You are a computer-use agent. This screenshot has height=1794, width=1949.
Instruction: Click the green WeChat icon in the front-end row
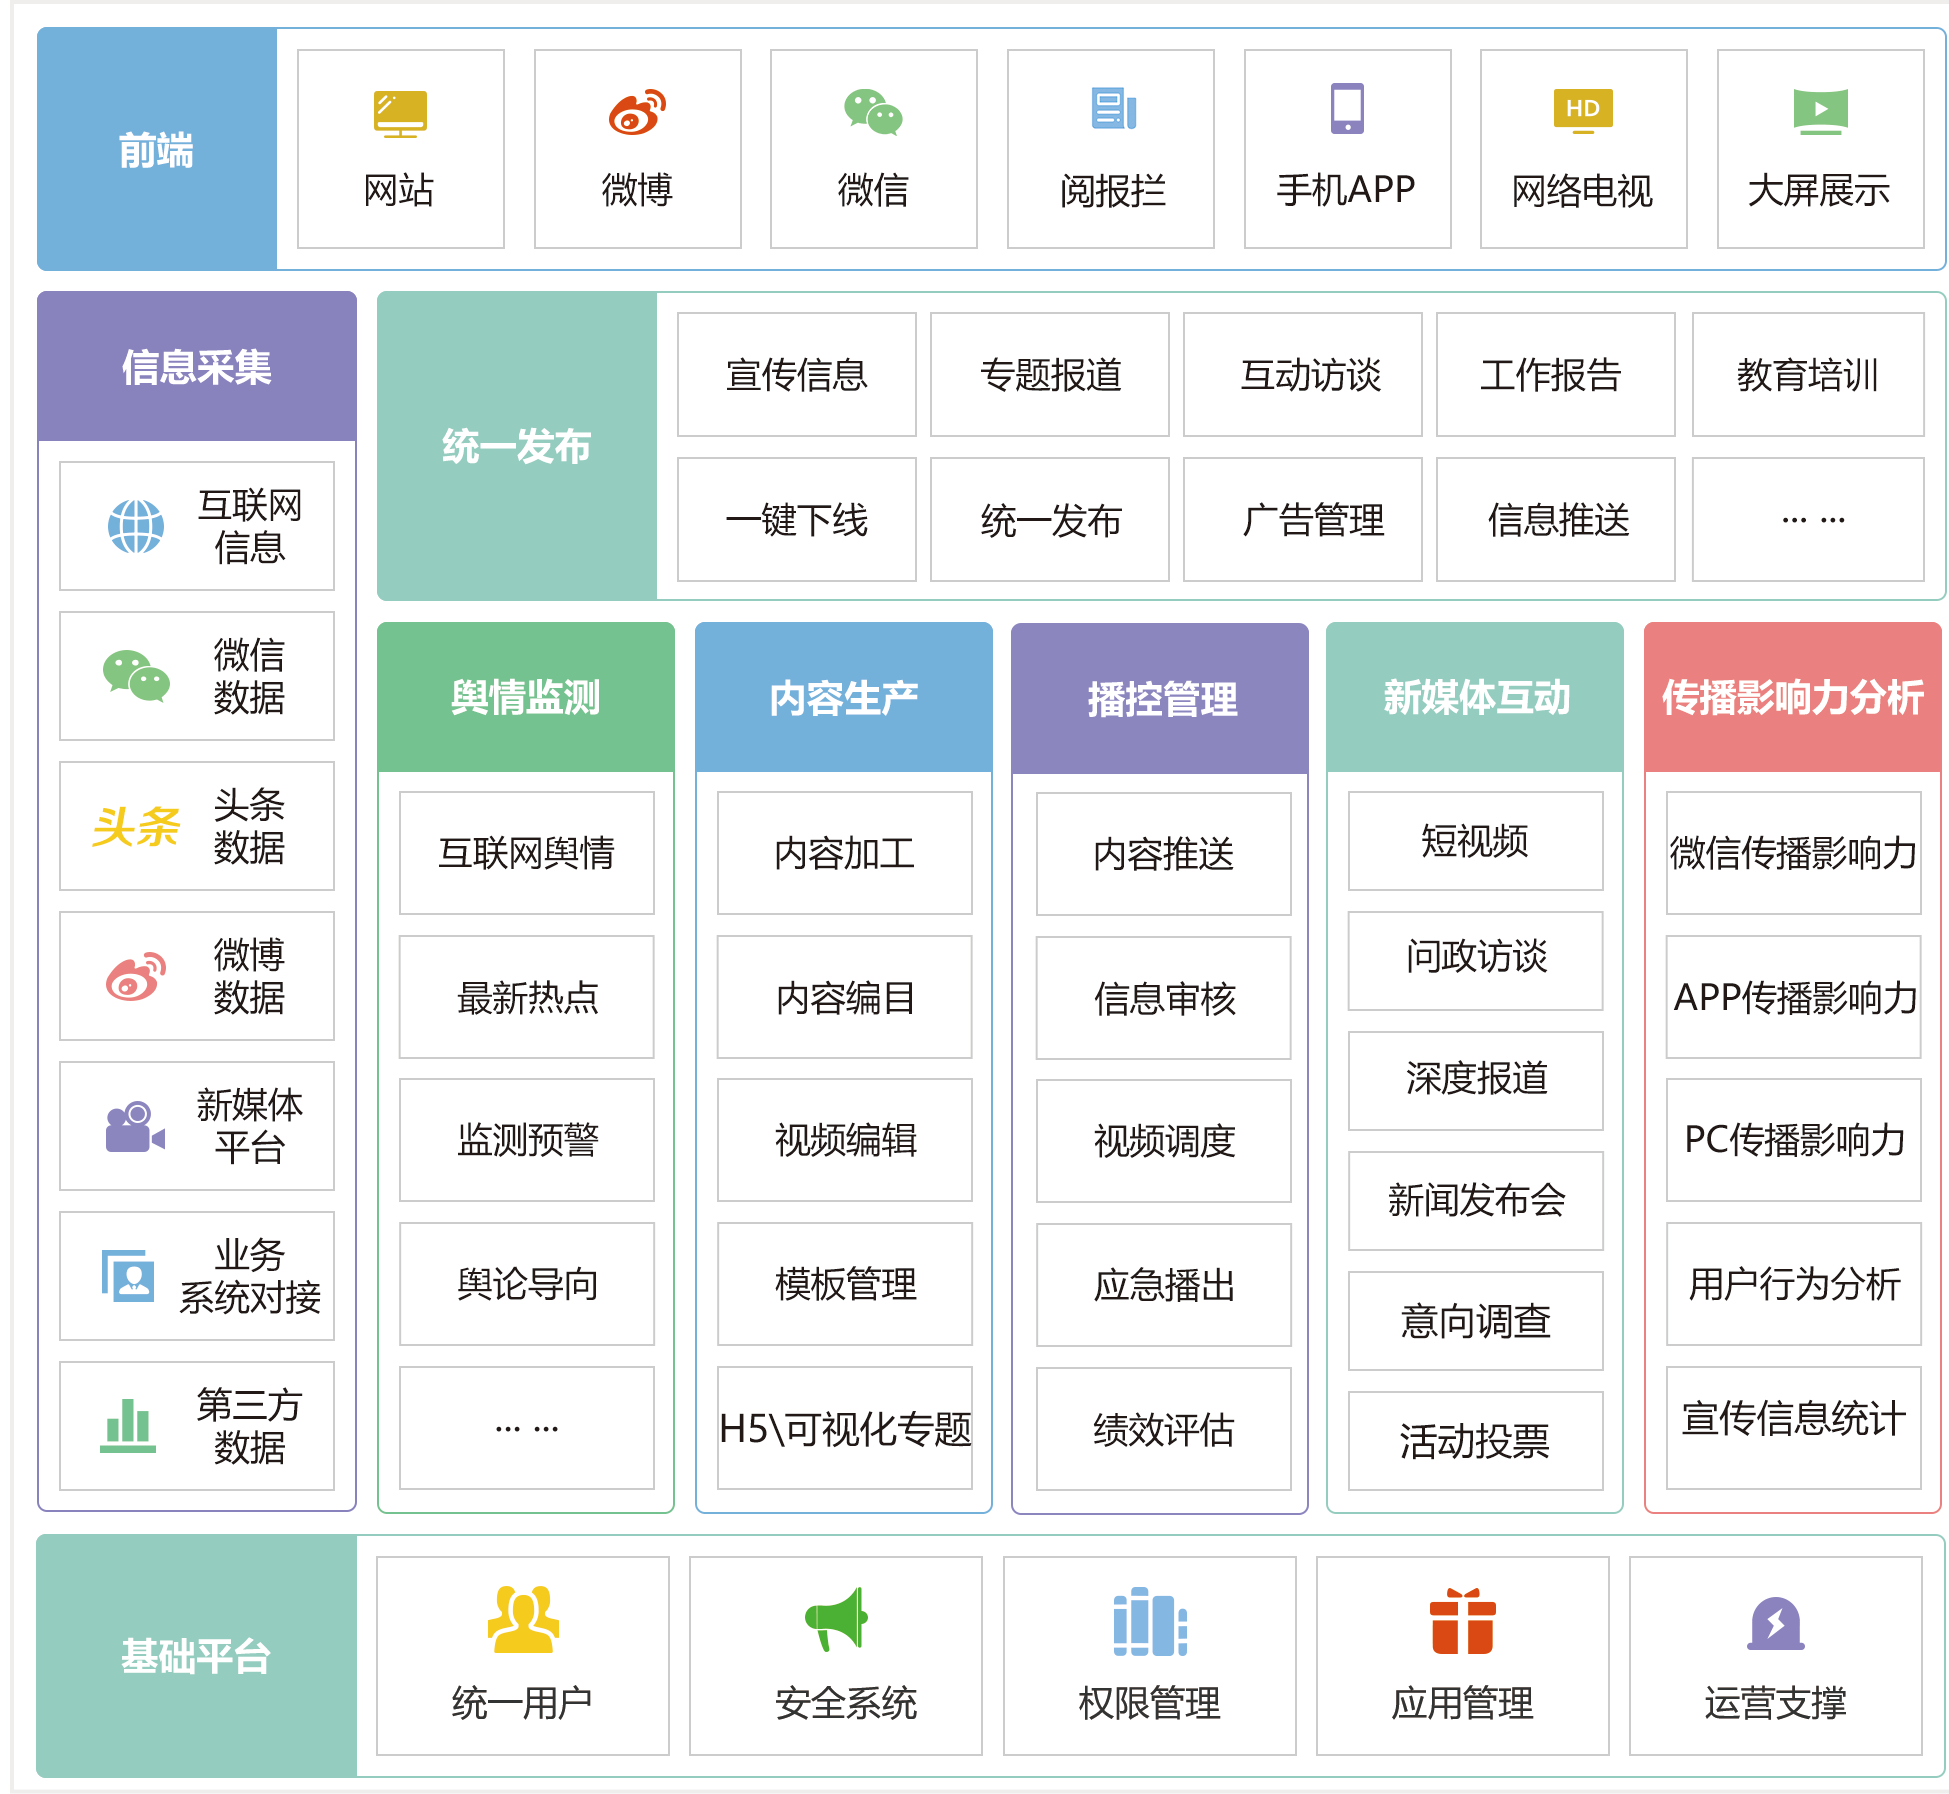[x=873, y=112]
